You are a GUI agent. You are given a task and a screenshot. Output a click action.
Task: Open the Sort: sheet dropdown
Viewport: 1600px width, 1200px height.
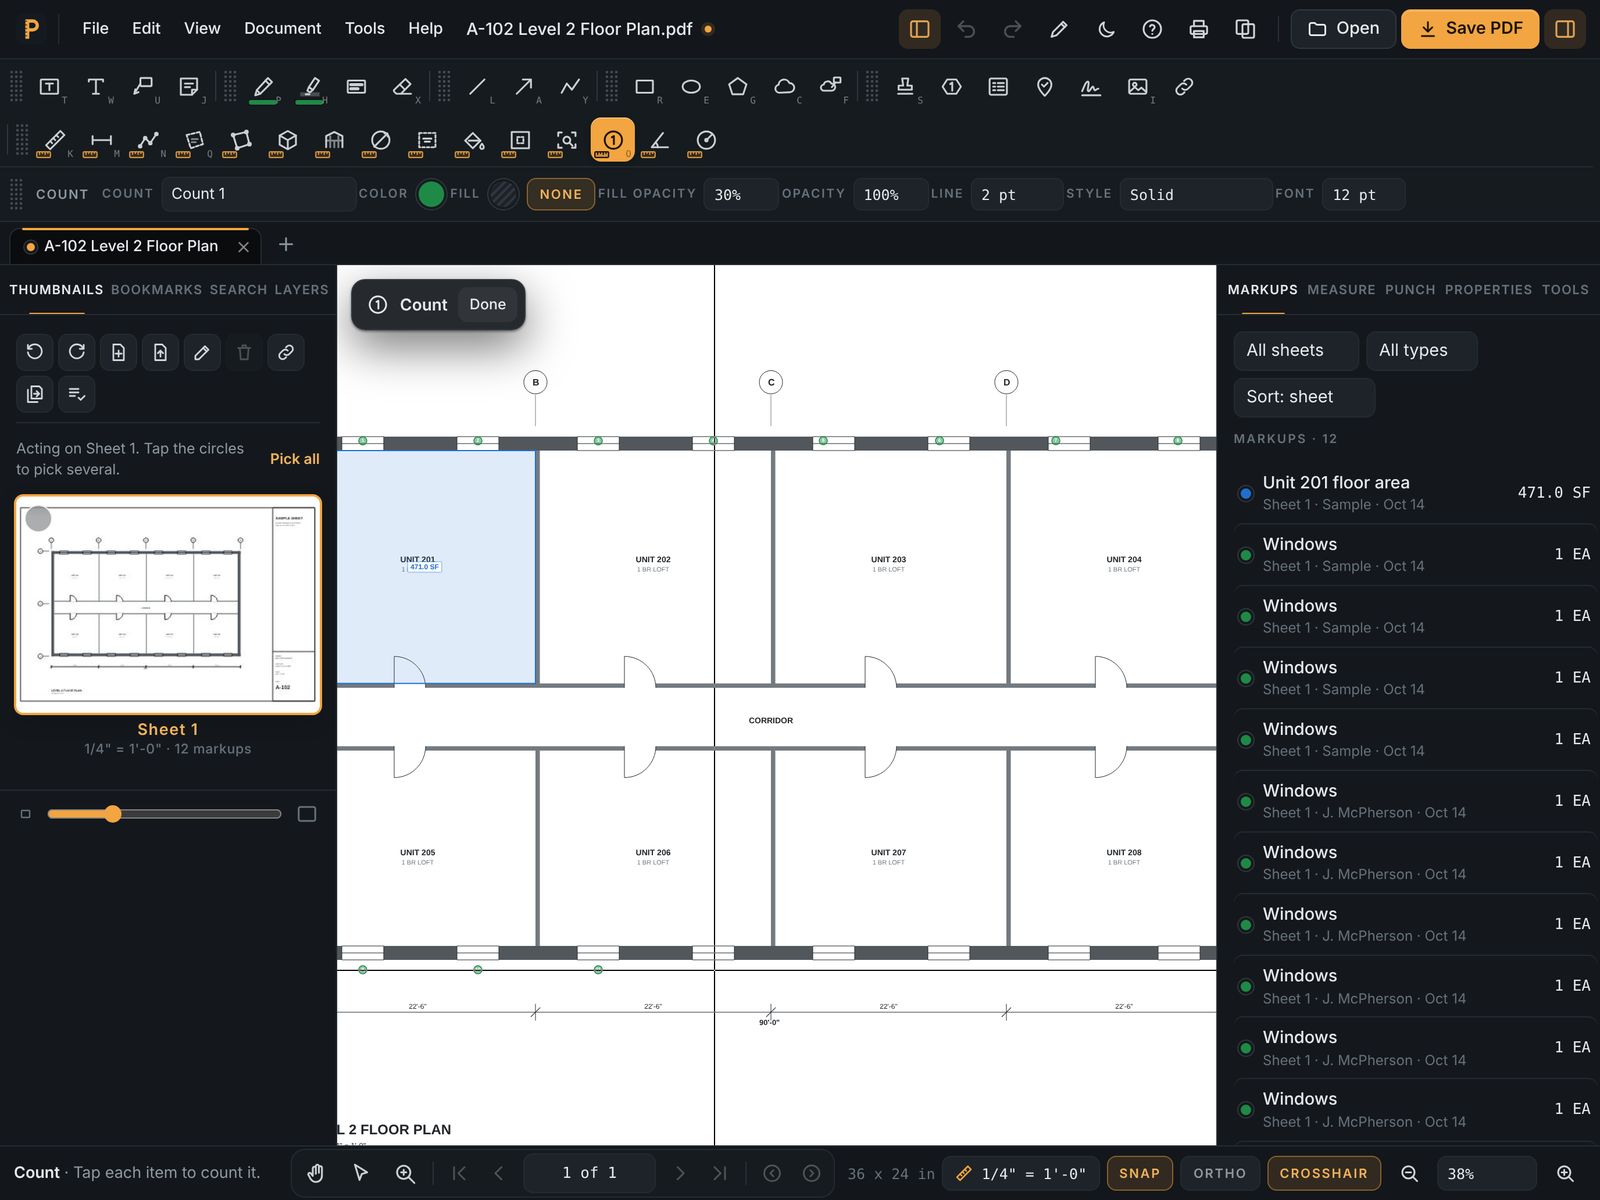click(x=1304, y=397)
